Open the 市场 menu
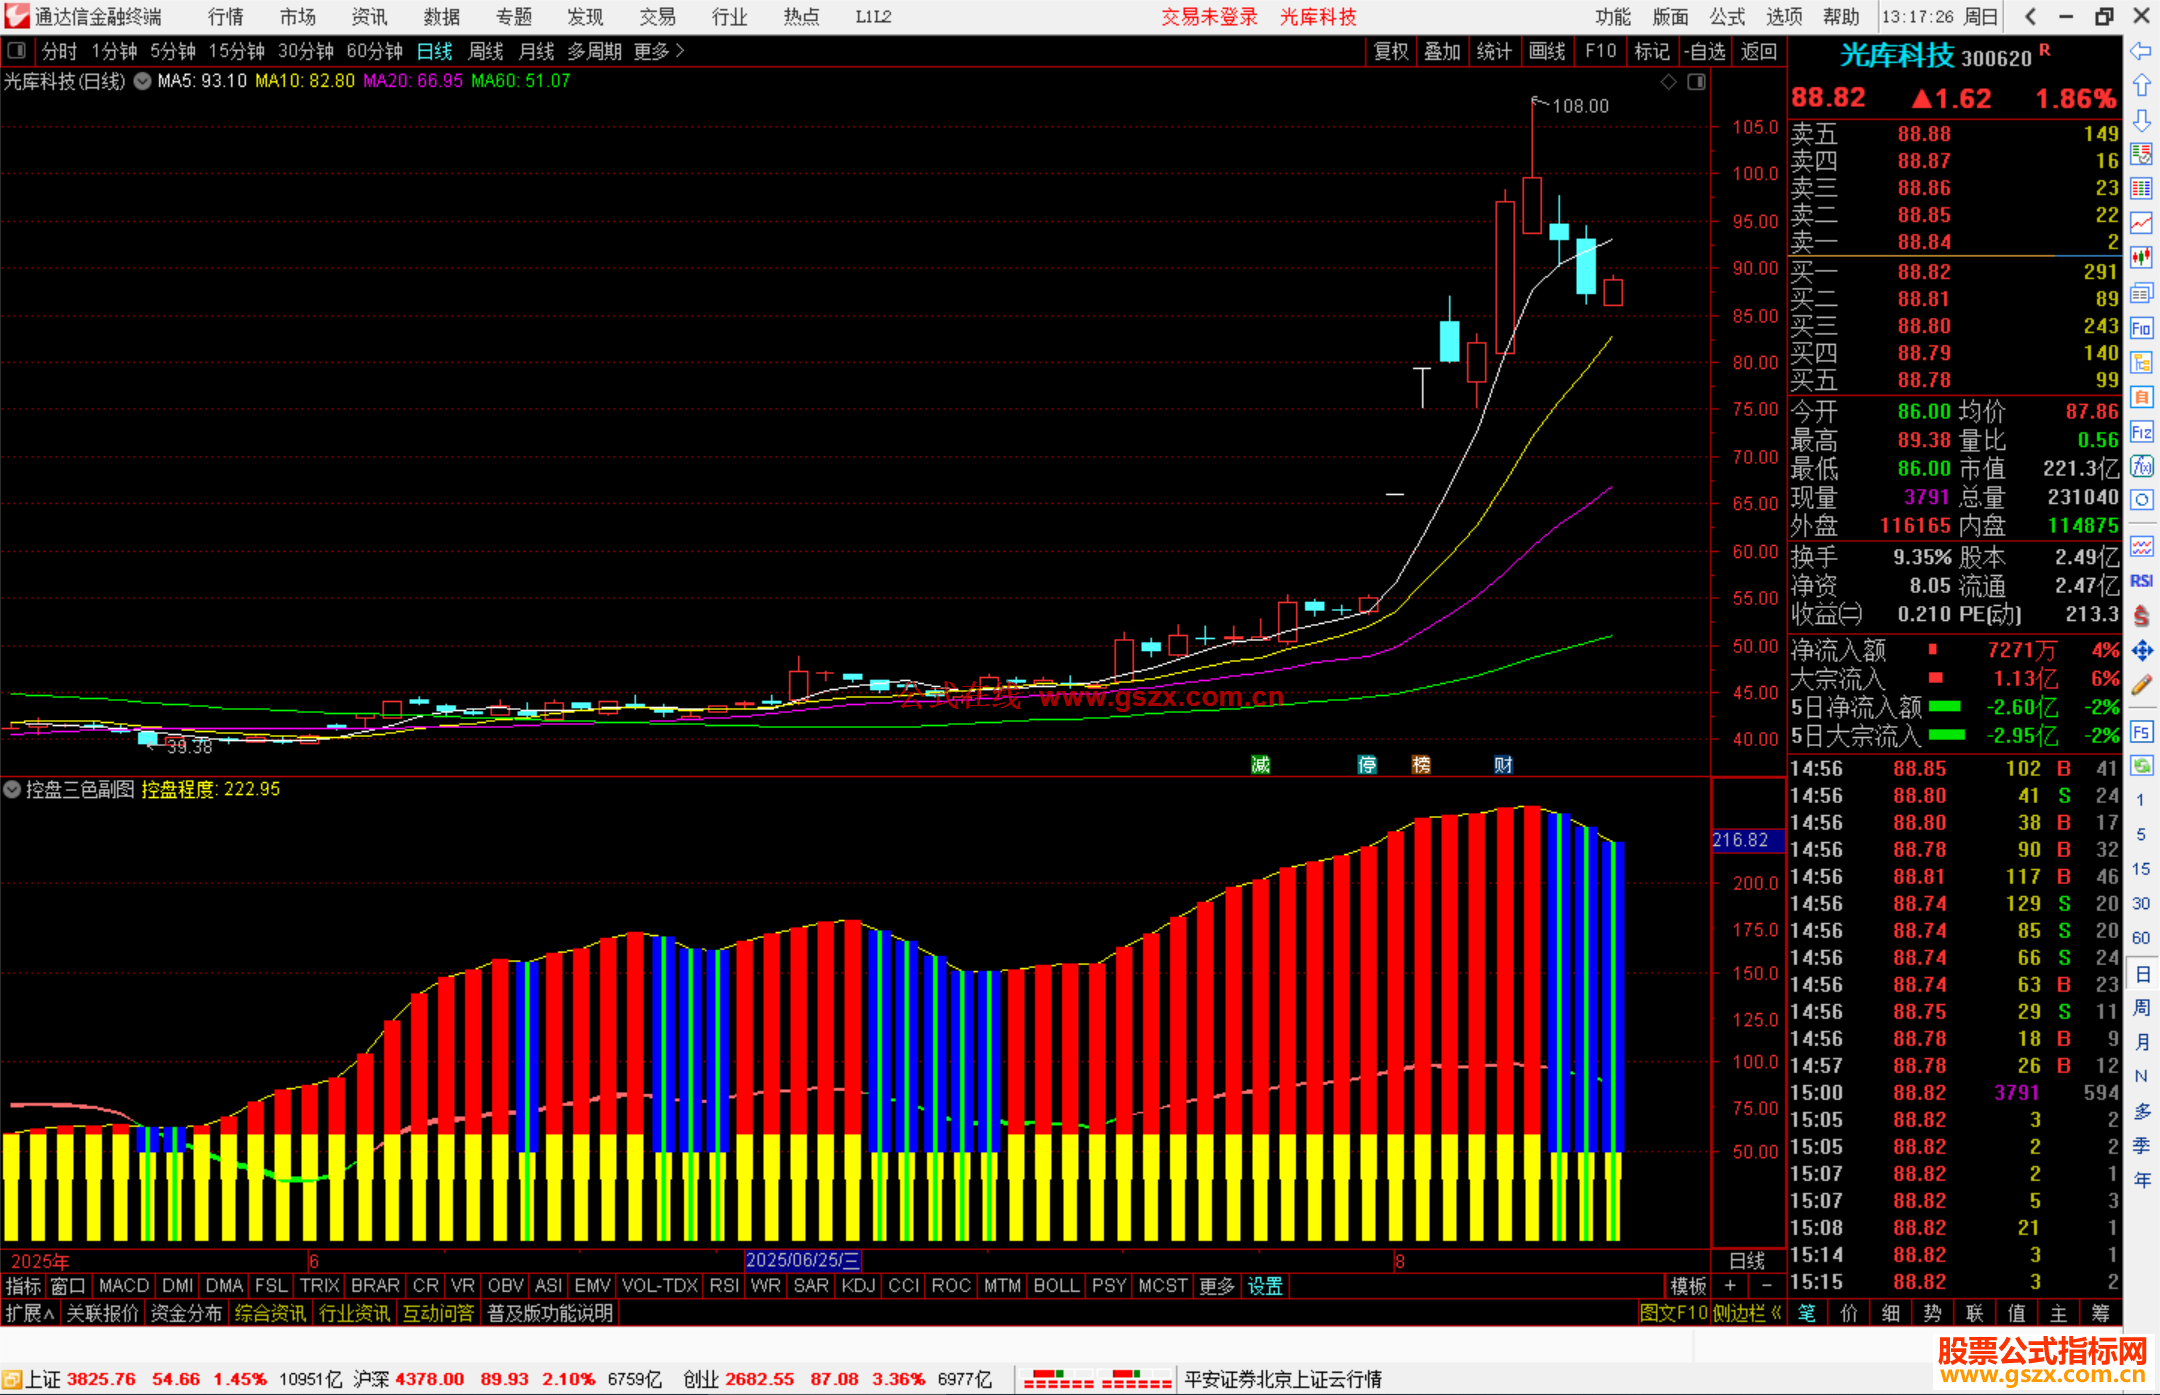Viewport: 2160px width, 1395px height. coord(298,17)
